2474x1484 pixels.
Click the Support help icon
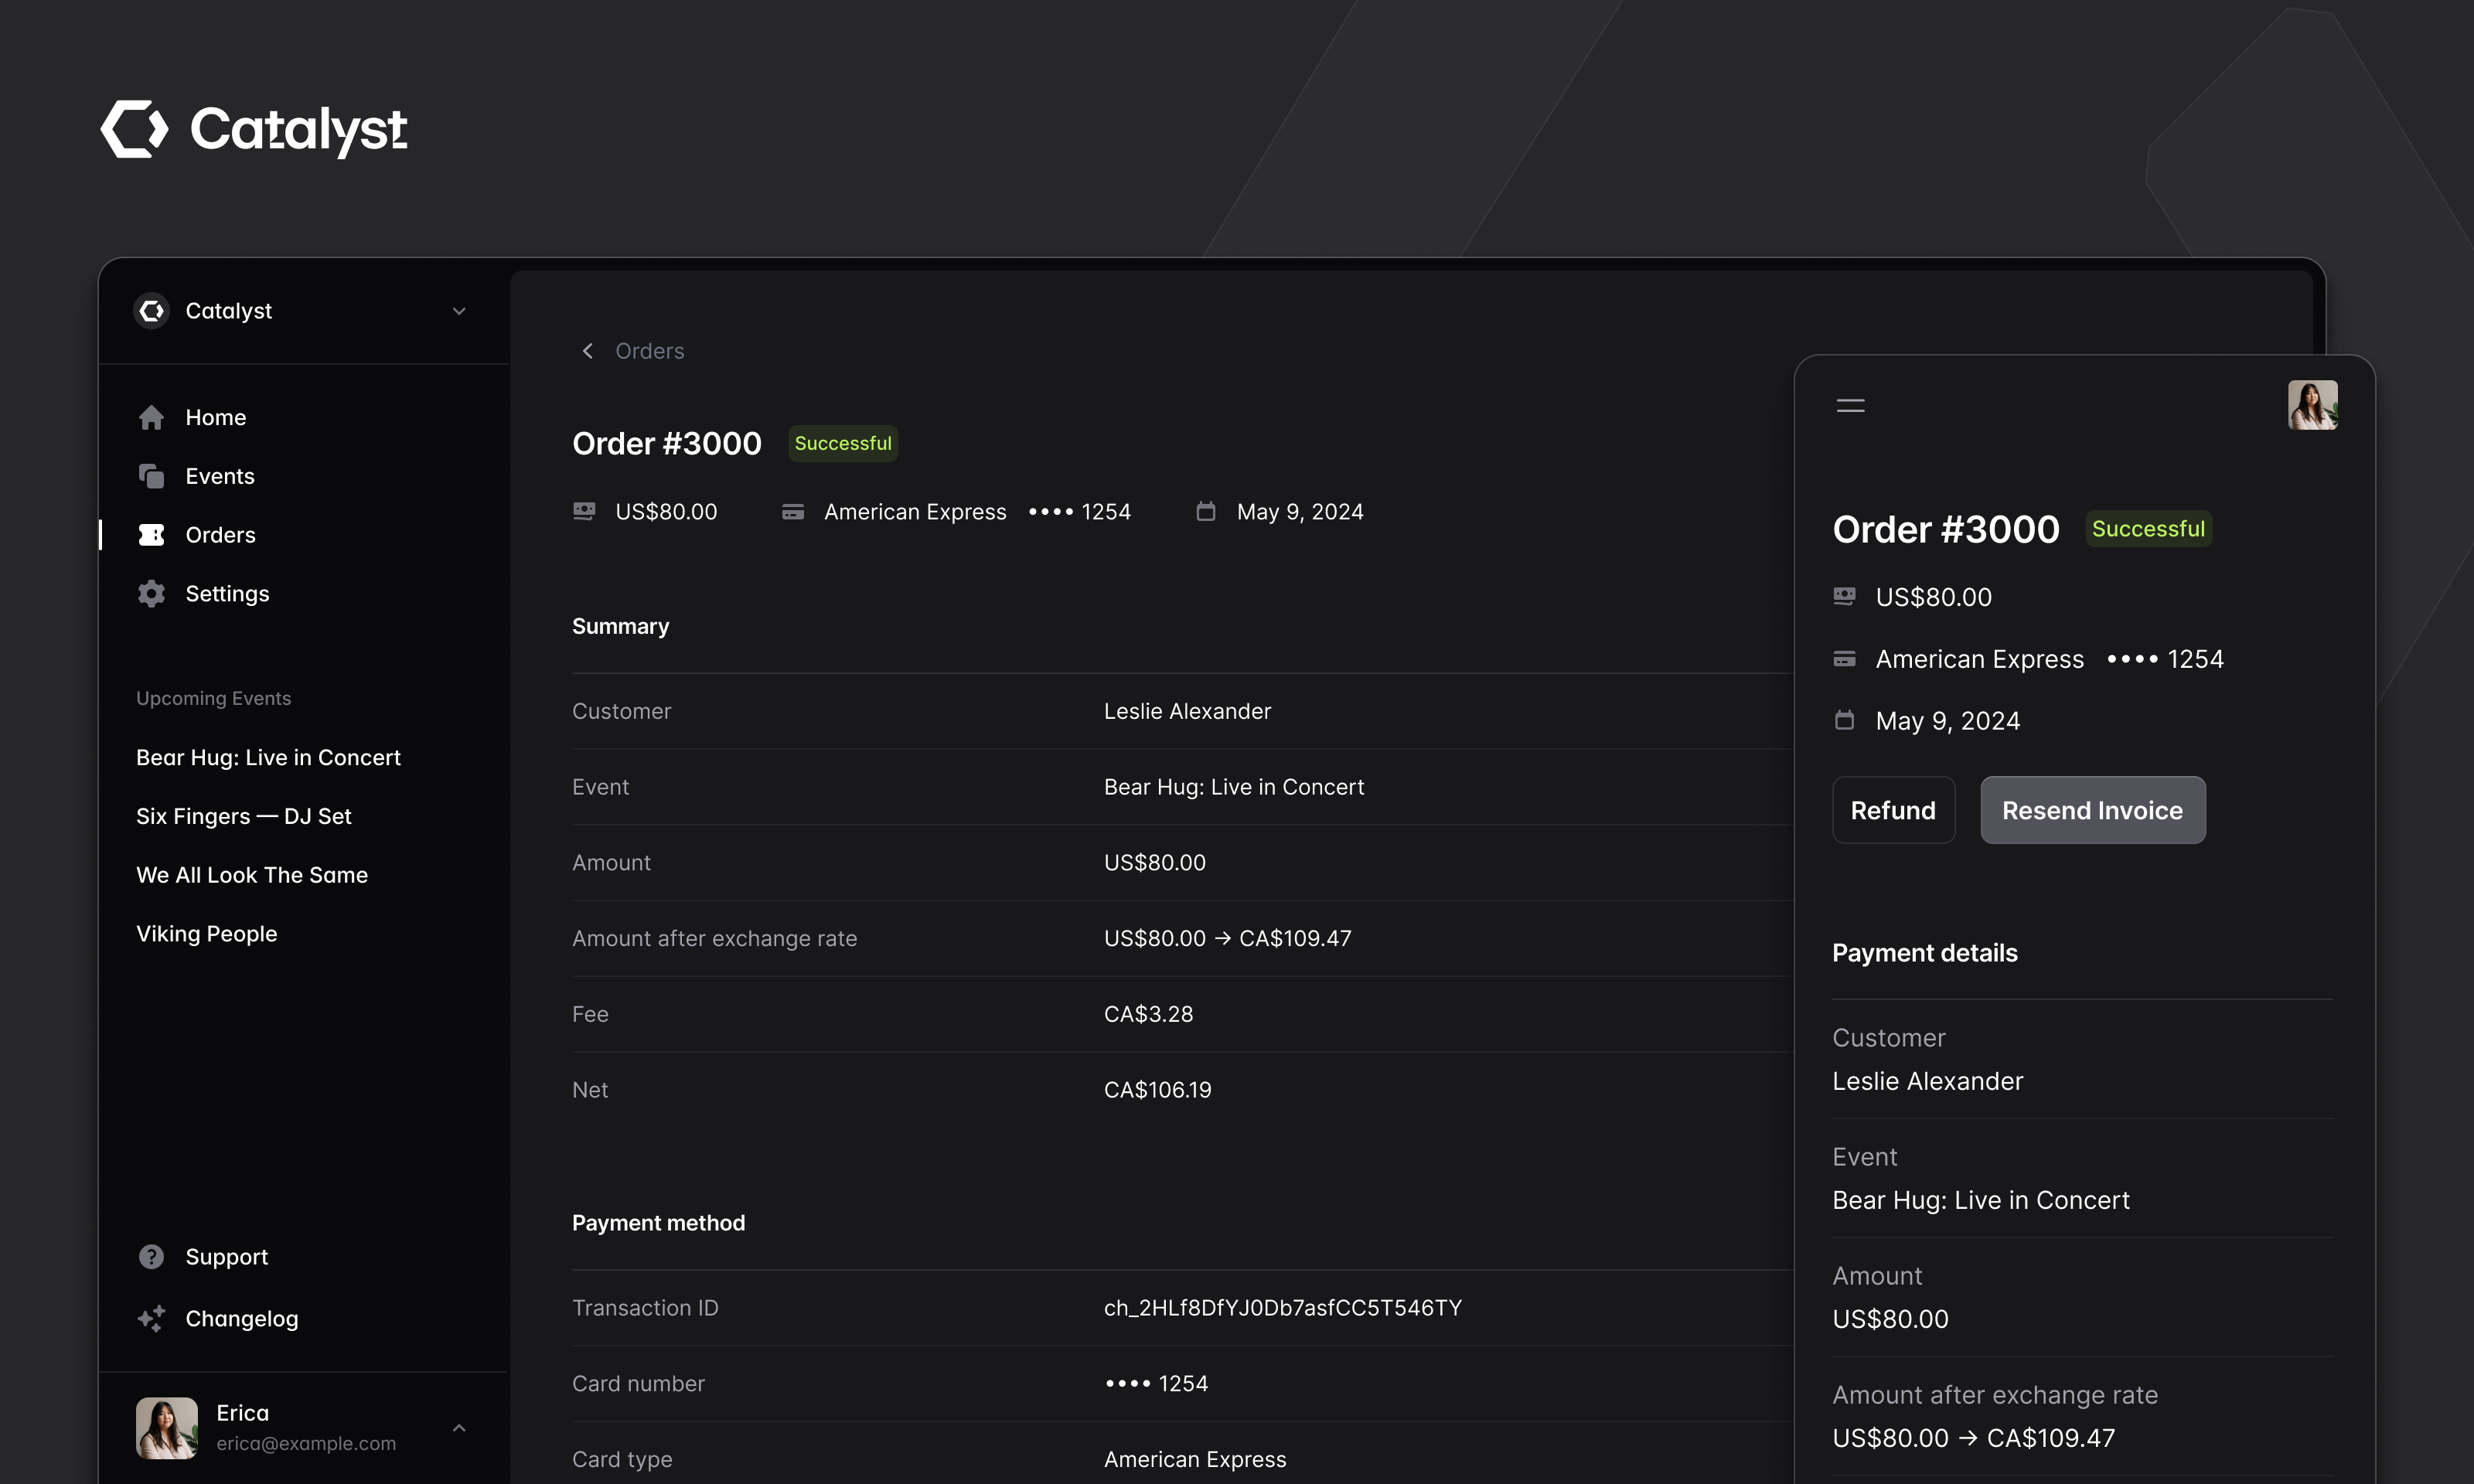pos(151,1256)
